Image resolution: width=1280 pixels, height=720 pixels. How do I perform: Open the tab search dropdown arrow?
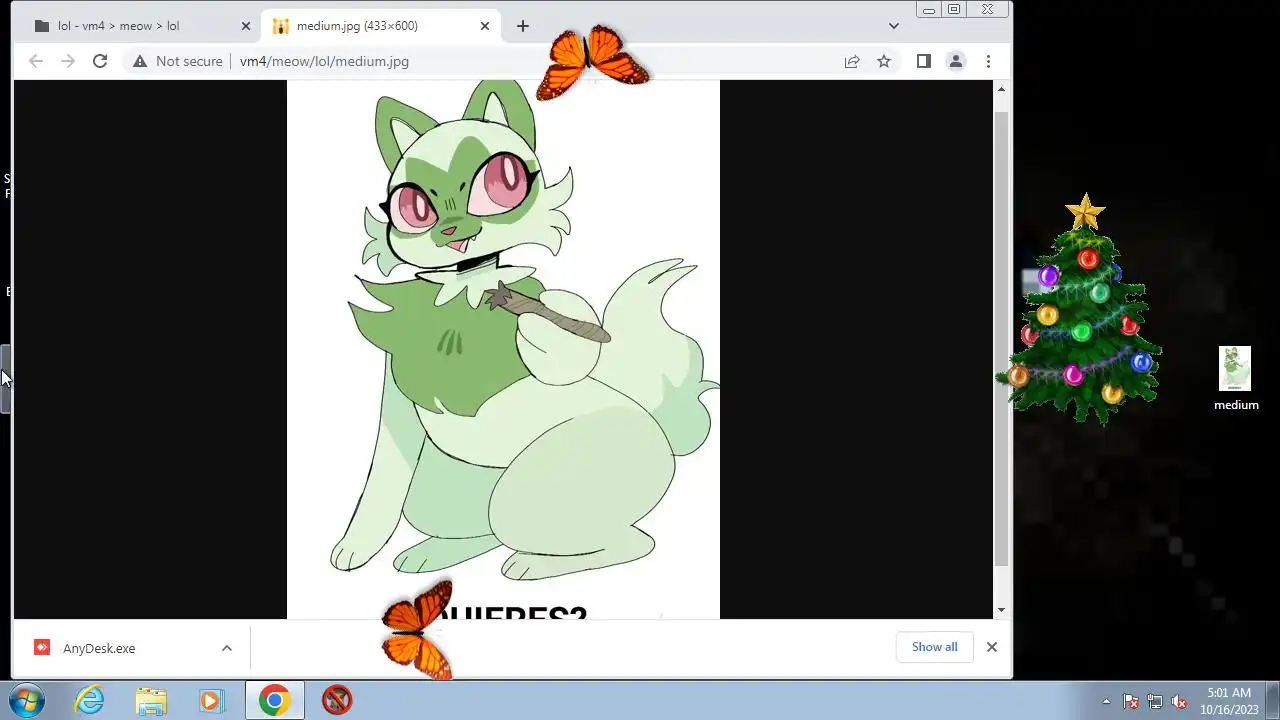[x=894, y=26]
